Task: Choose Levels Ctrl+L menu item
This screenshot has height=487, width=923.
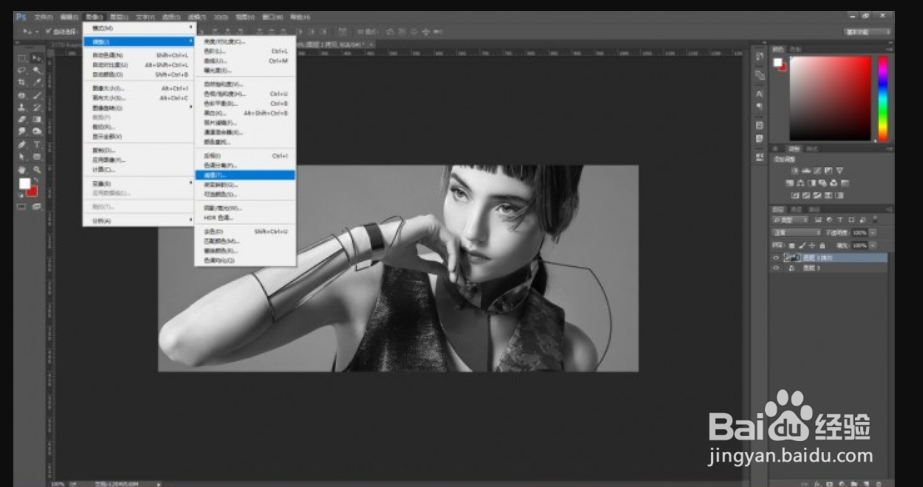Action: pyautogui.click(x=245, y=51)
